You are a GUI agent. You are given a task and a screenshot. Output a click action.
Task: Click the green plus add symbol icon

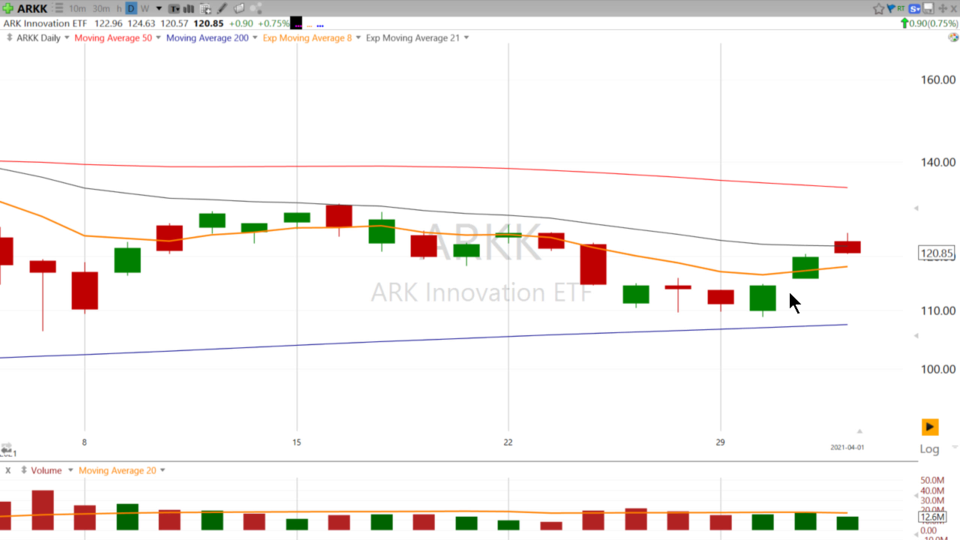[x=8, y=8]
